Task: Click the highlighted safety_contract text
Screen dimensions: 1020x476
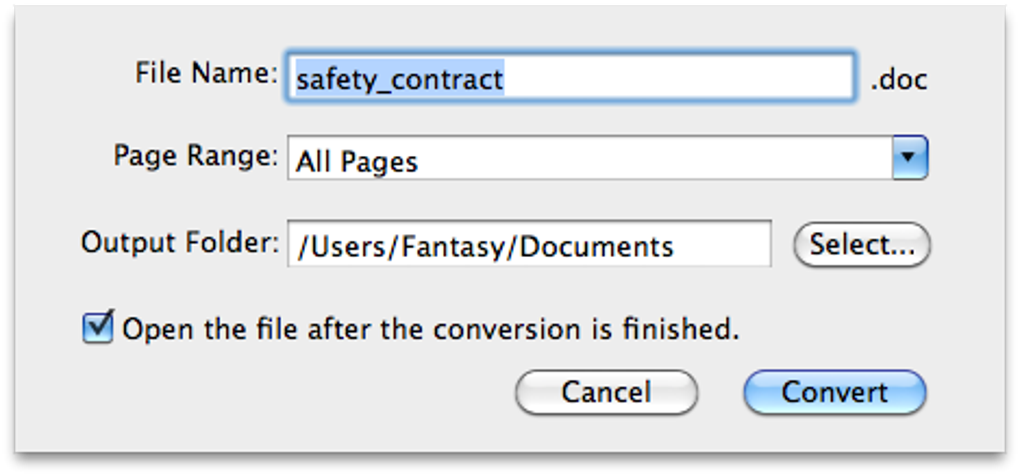Action: click(399, 78)
